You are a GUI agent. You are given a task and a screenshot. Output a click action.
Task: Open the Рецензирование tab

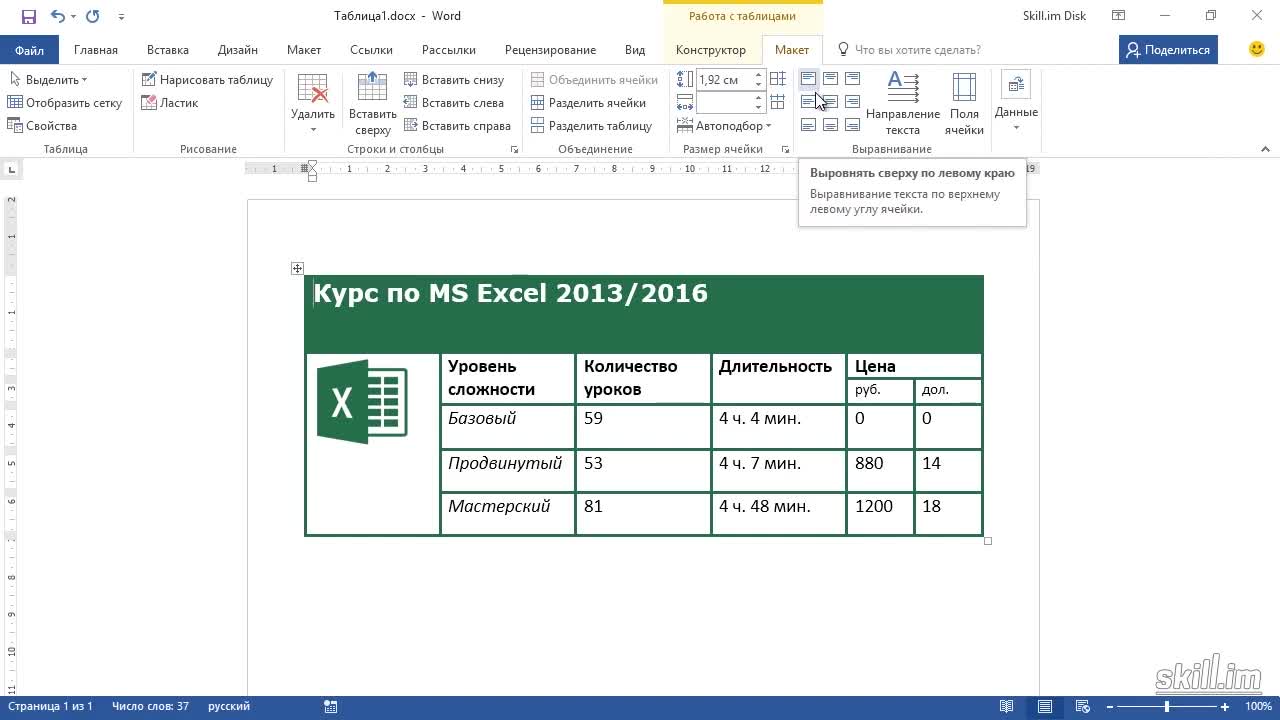click(550, 49)
